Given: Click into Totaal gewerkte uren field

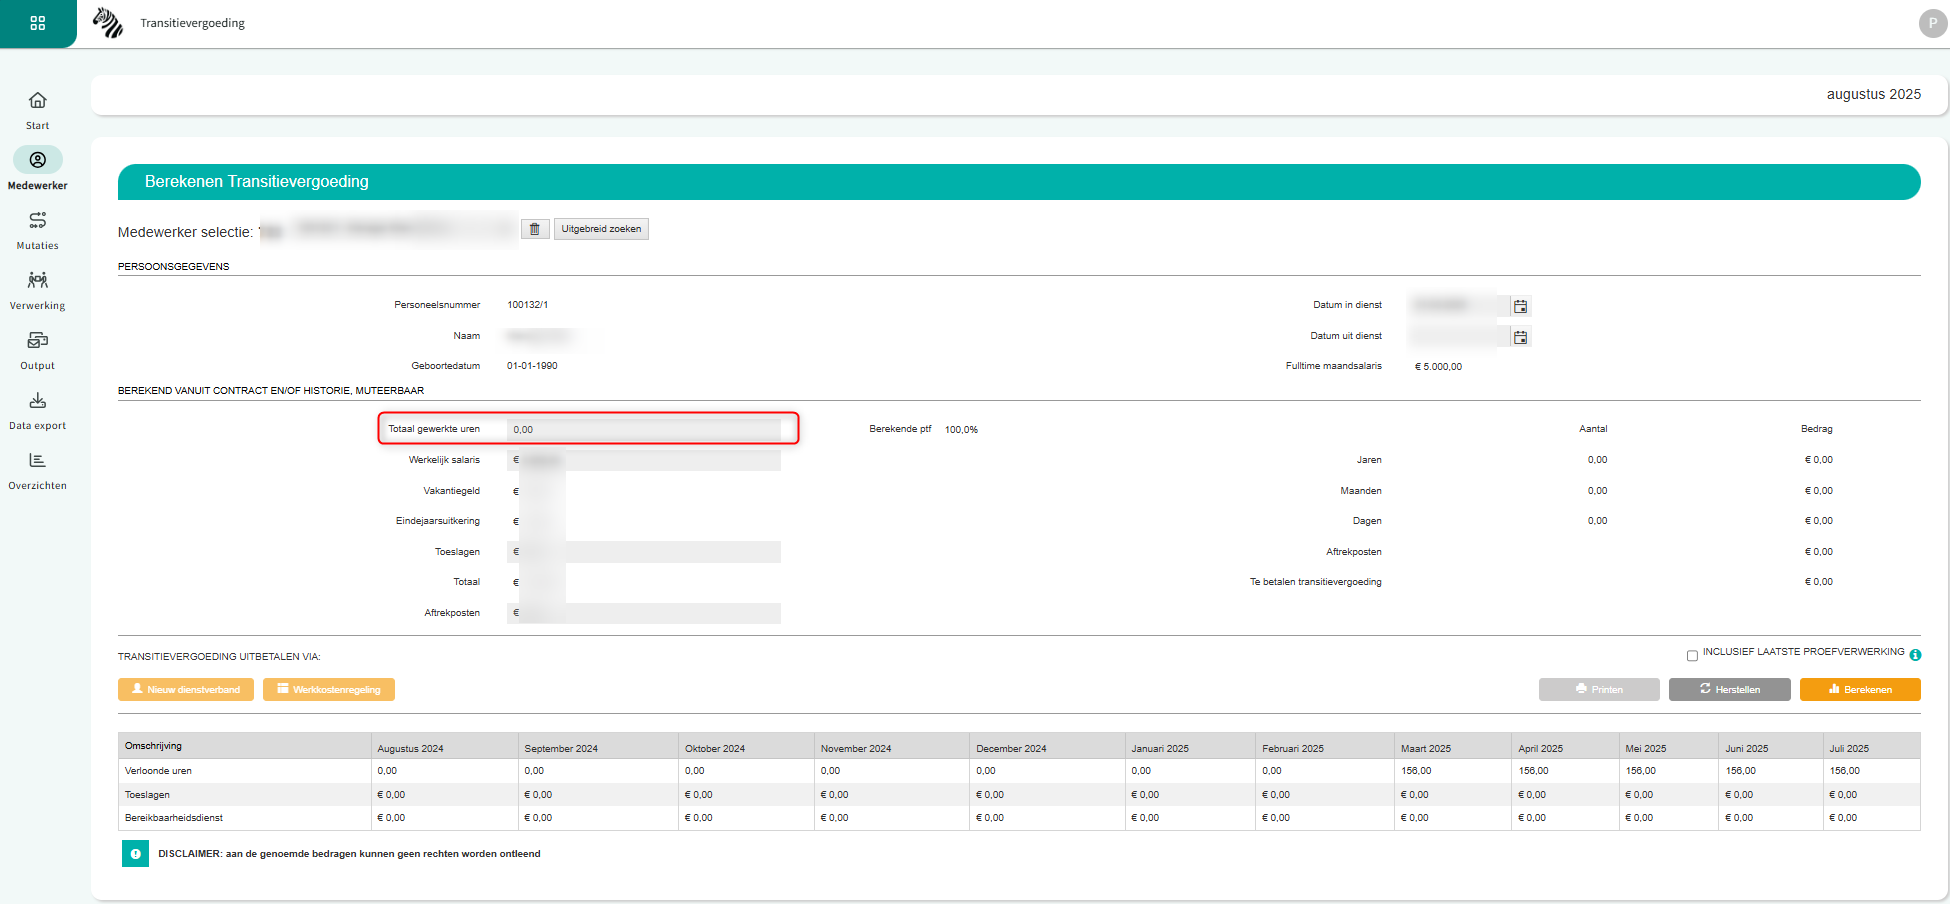Looking at the screenshot, I should click(644, 429).
